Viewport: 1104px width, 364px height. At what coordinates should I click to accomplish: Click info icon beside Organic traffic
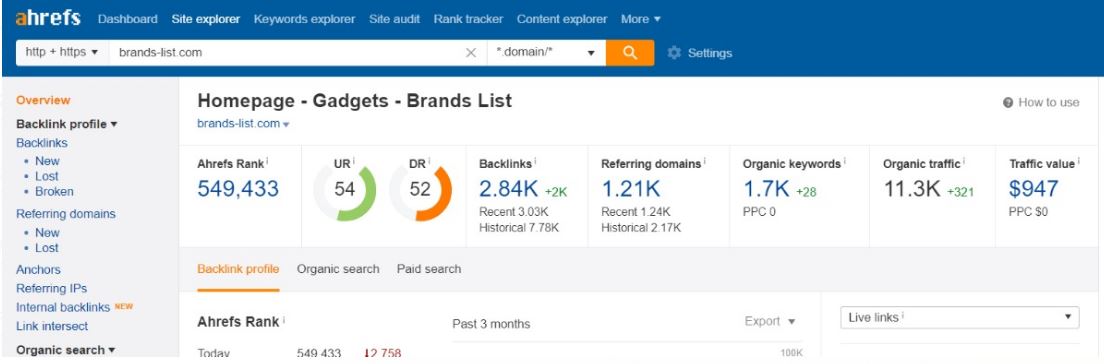click(x=964, y=162)
